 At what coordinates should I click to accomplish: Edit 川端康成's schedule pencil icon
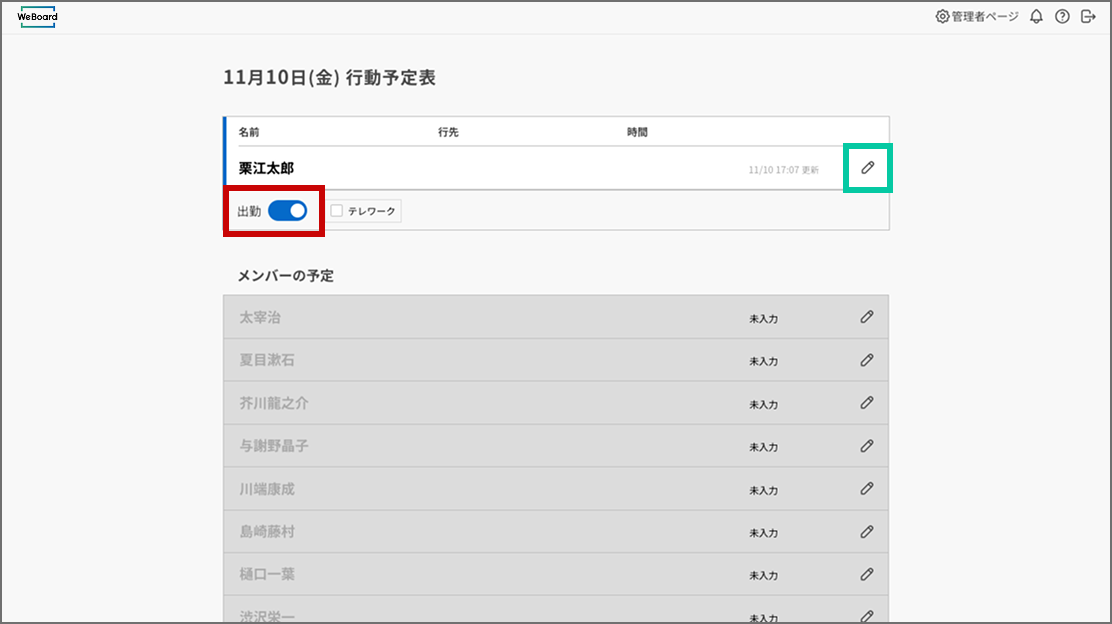tap(866, 489)
